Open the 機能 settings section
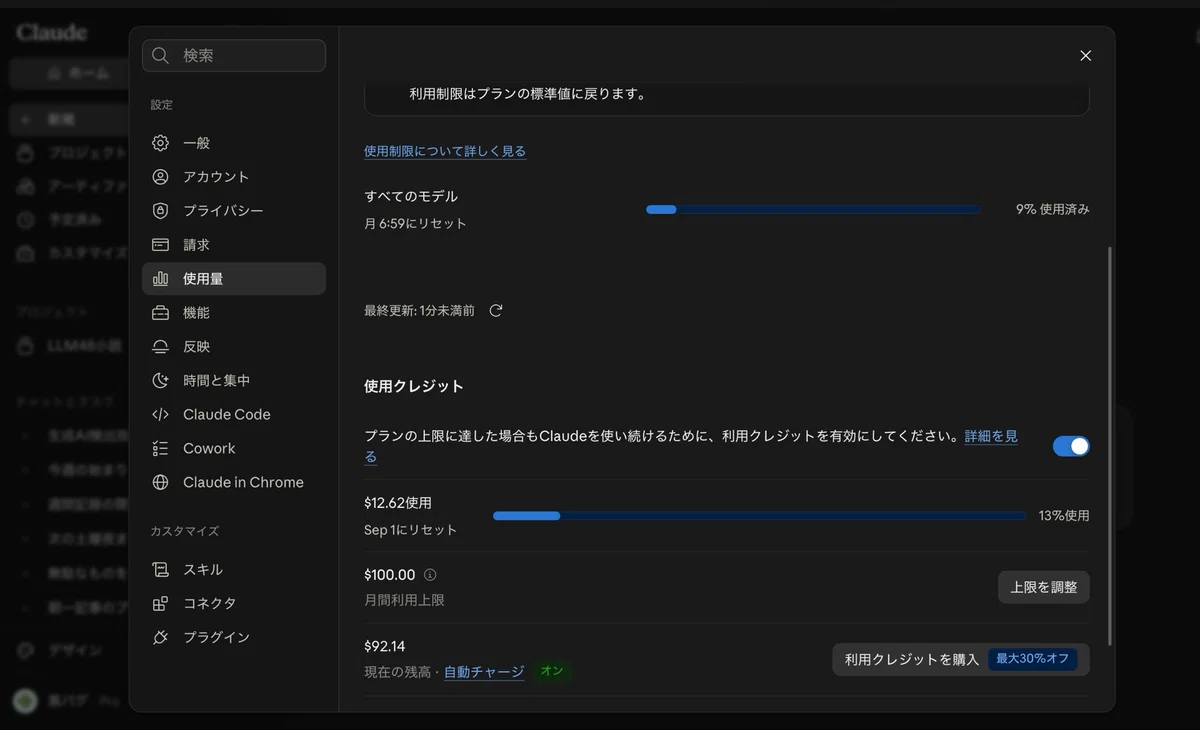 point(234,313)
